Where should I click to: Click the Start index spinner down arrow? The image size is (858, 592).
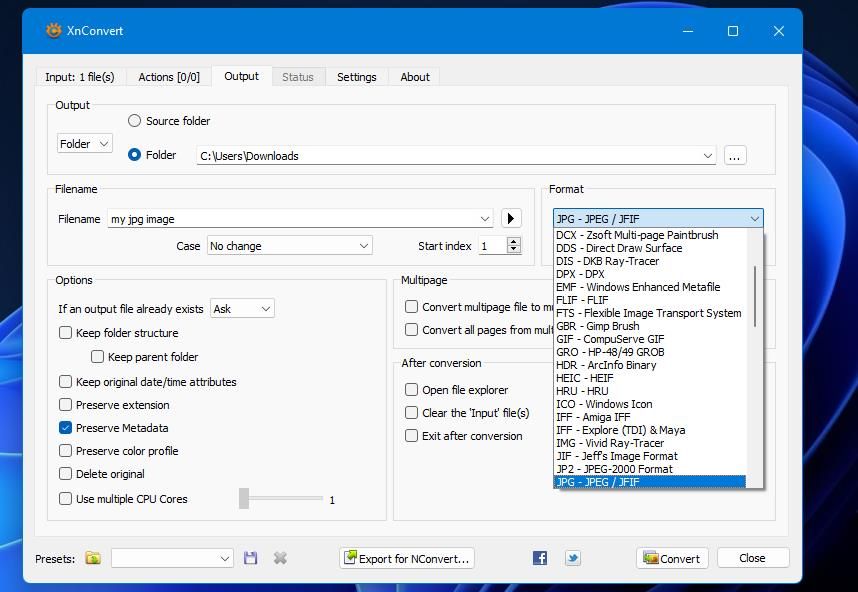point(513,249)
